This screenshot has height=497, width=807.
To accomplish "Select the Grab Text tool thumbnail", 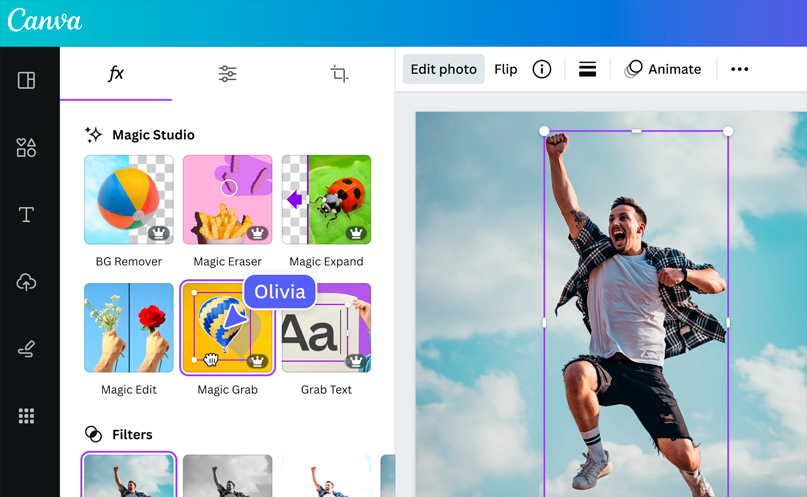I will pyautogui.click(x=326, y=328).
